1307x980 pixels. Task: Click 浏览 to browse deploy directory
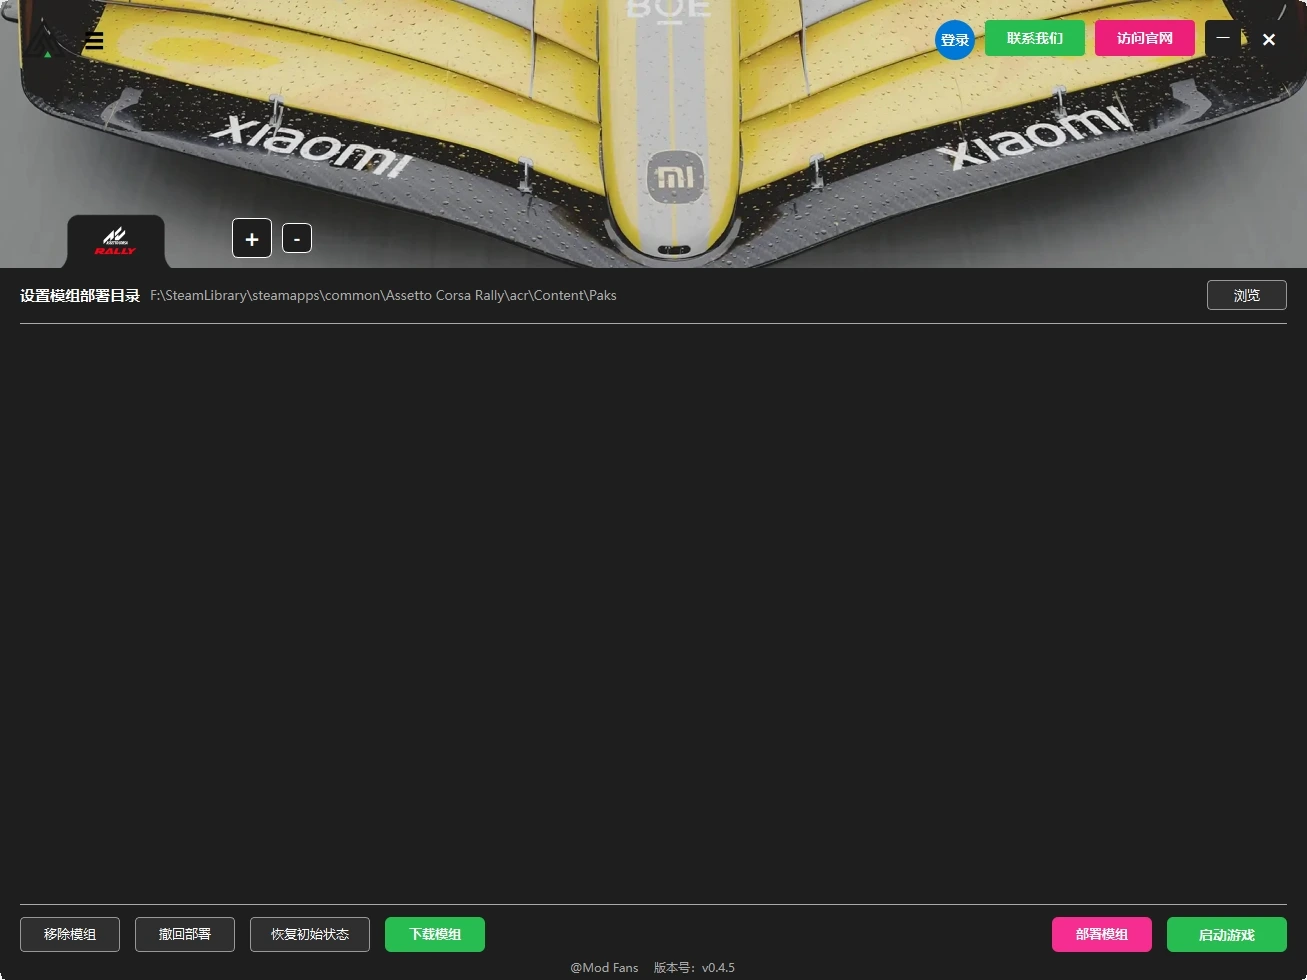click(1246, 295)
